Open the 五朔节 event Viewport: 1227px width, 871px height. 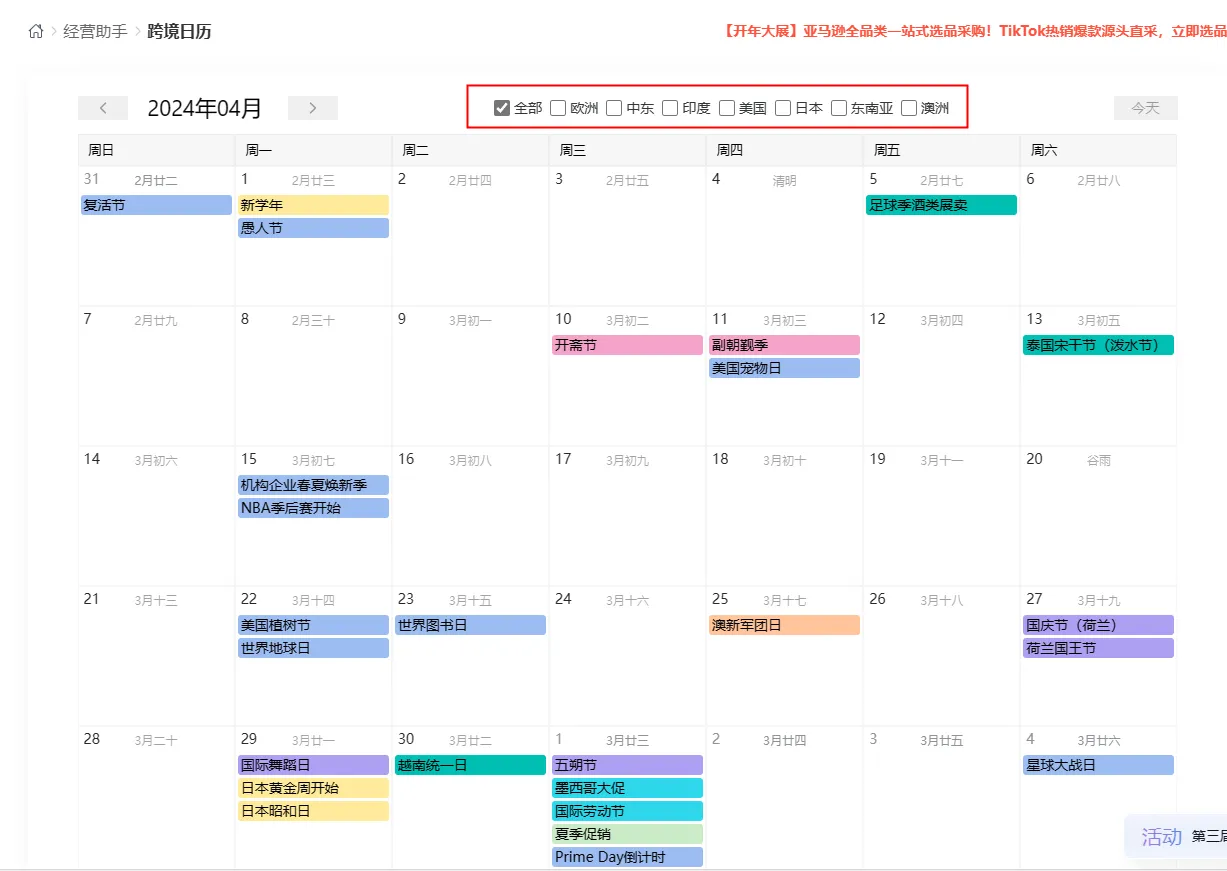pyautogui.click(x=627, y=765)
